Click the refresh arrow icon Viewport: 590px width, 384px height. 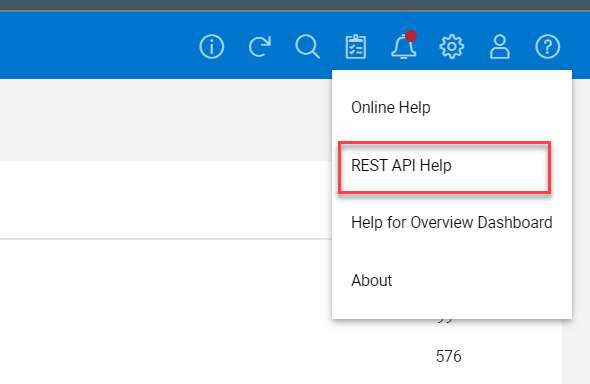260,47
